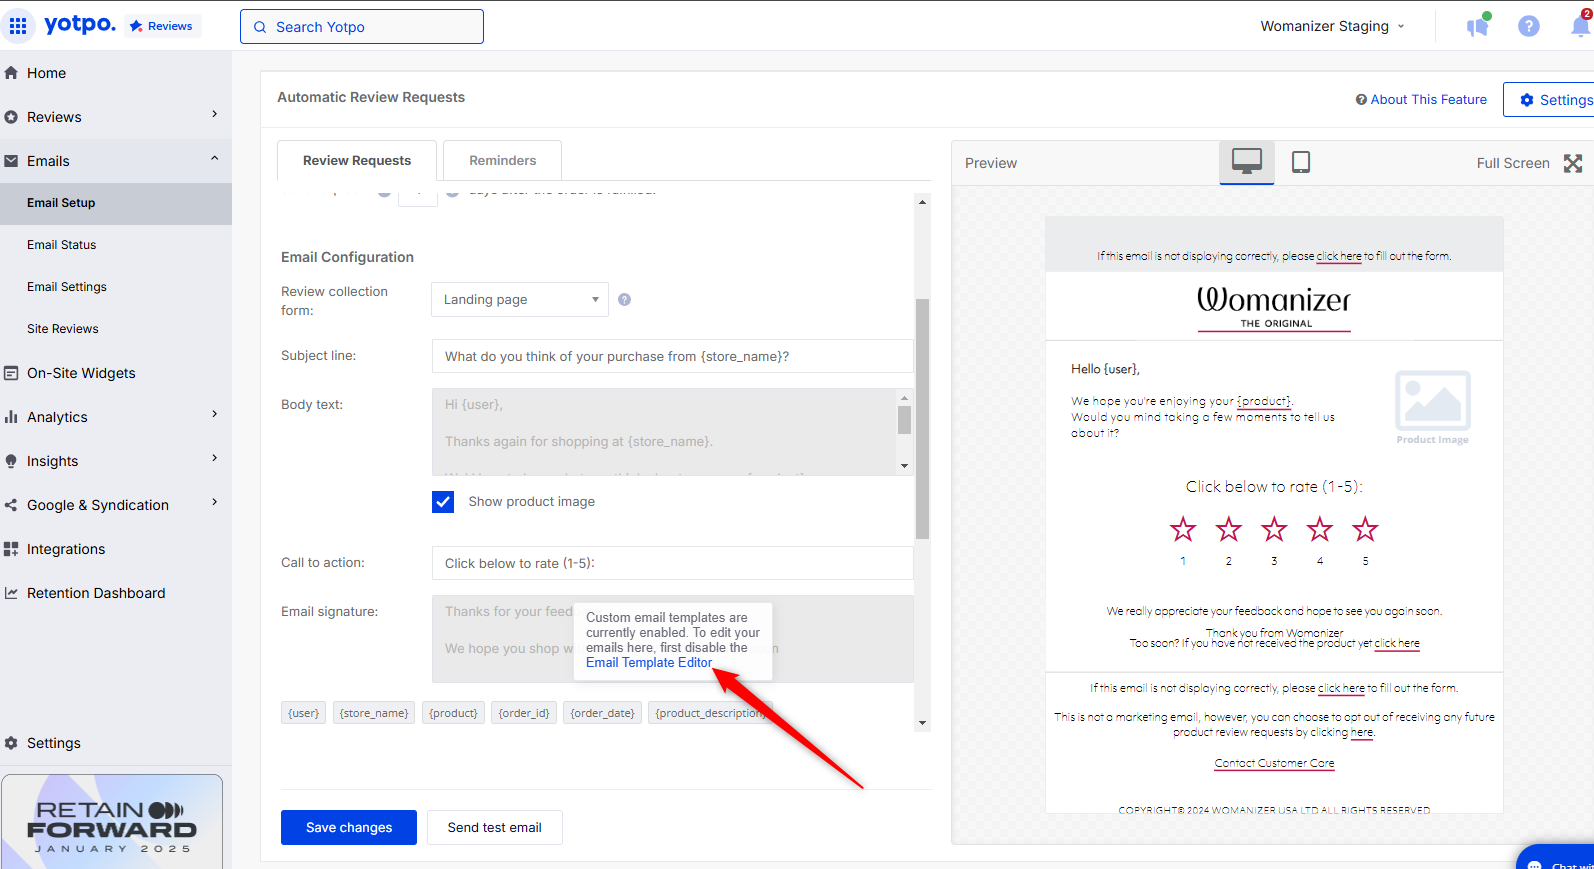Insert the {store_name} variable tag
The image size is (1594, 869).
pos(374,713)
